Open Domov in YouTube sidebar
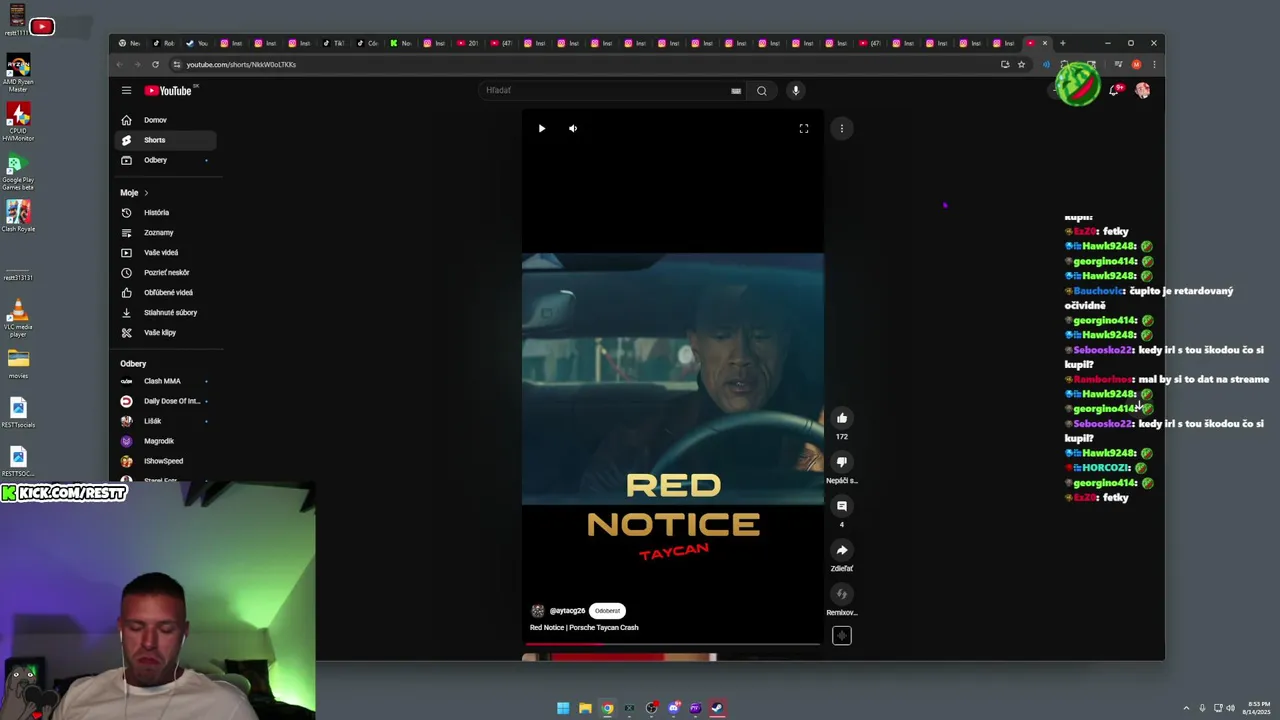The image size is (1280, 720). 165,120
